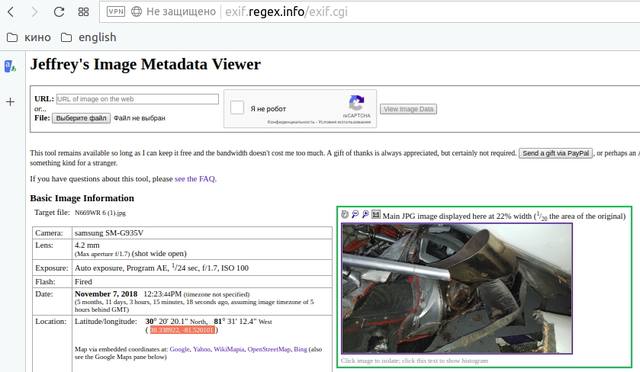Click the histogram icon above the preview
The height and width of the screenshot is (372, 640).
tap(376, 214)
